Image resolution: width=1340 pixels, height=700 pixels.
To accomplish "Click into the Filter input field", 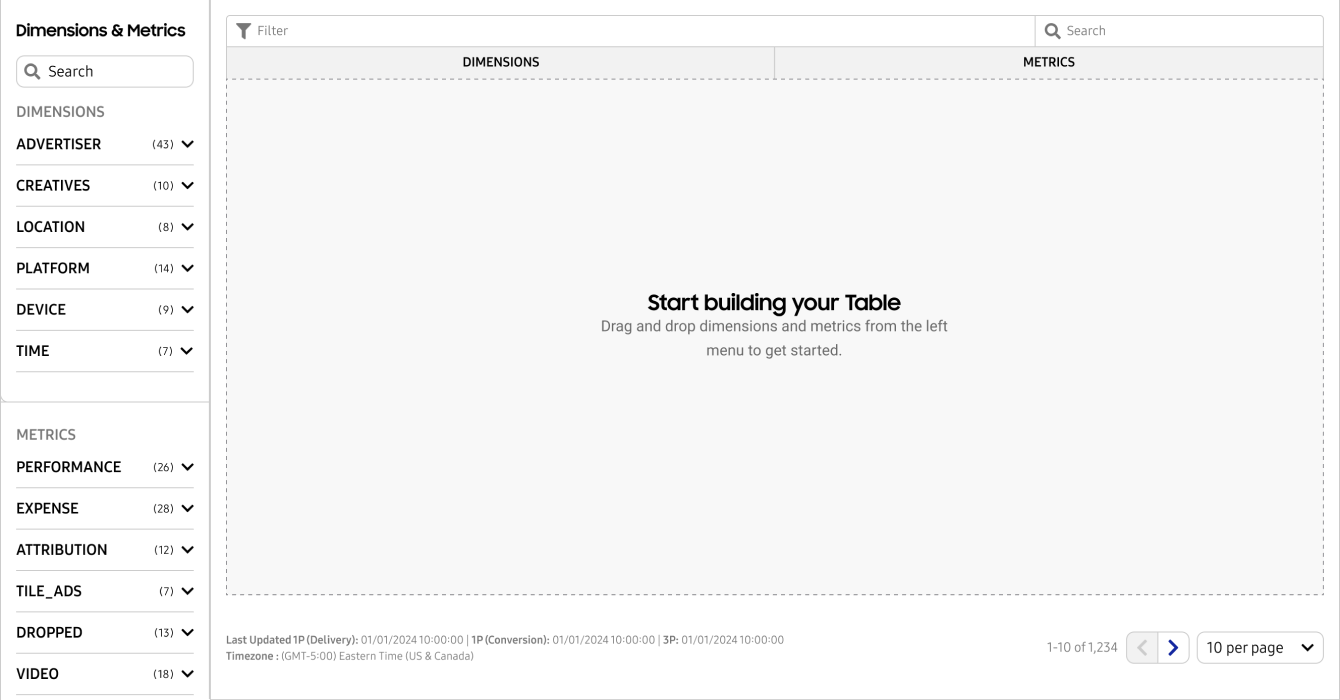I will point(640,31).
